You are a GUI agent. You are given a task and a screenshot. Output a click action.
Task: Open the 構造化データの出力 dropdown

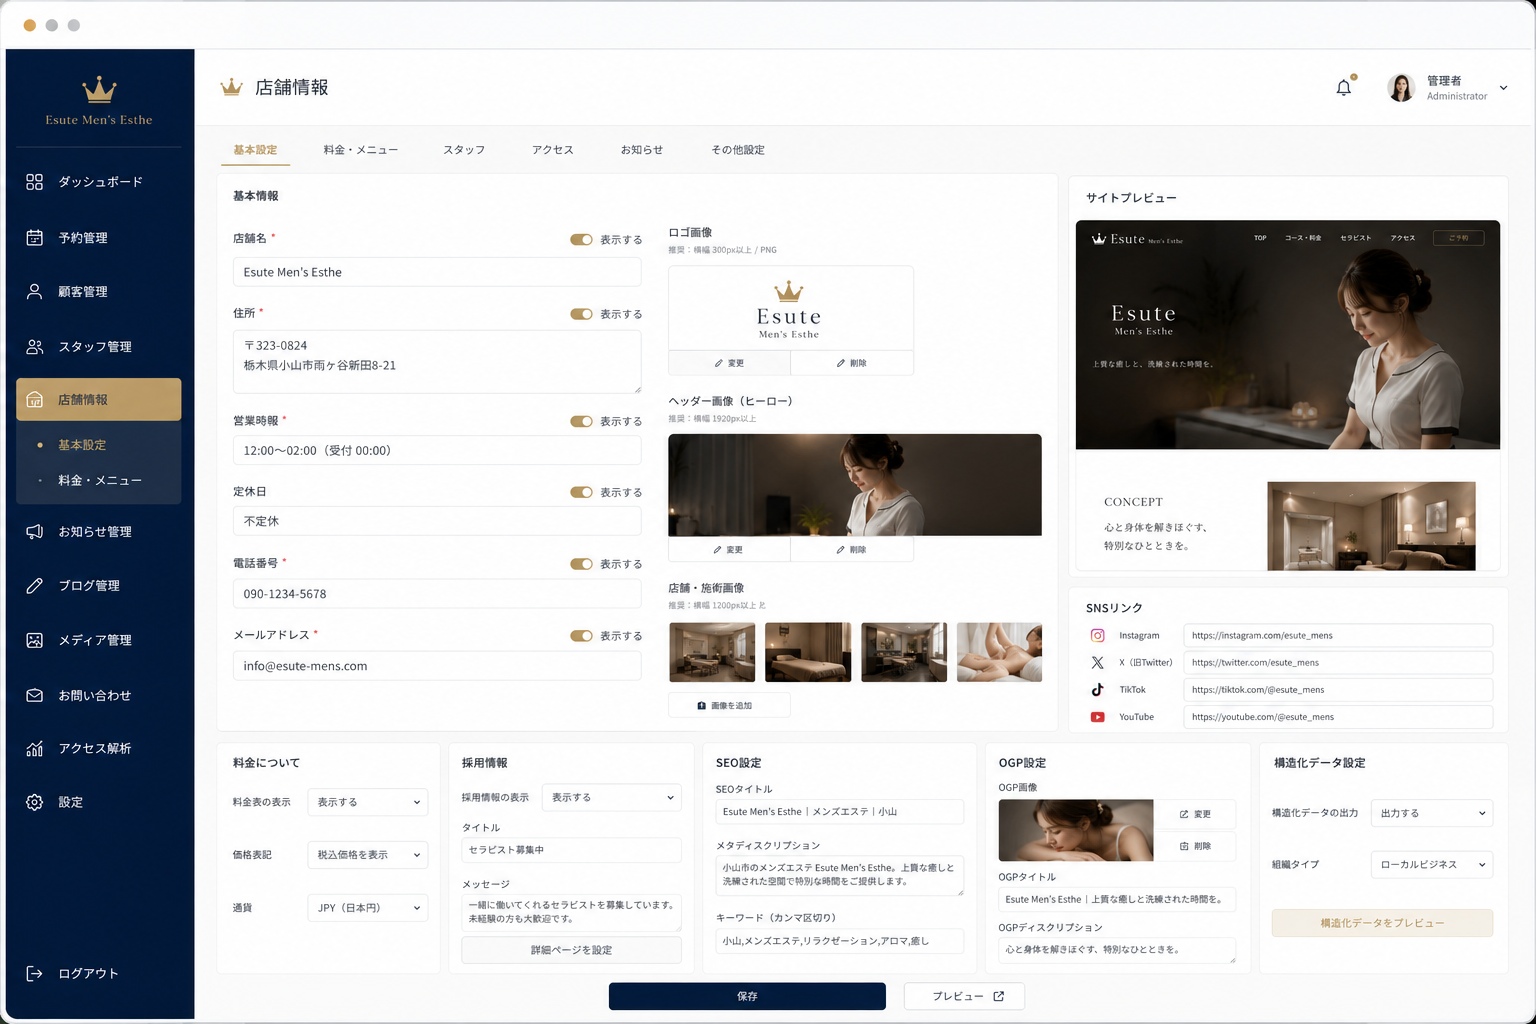click(x=1431, y=813)
